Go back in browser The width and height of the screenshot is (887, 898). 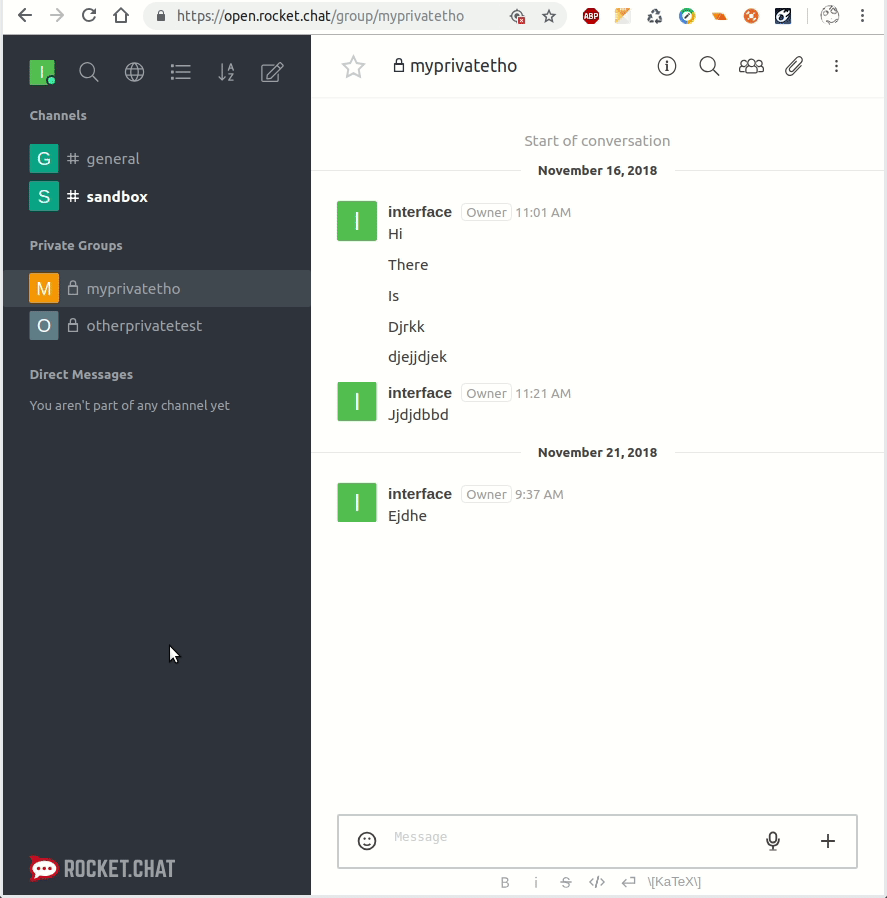[25, 15]
